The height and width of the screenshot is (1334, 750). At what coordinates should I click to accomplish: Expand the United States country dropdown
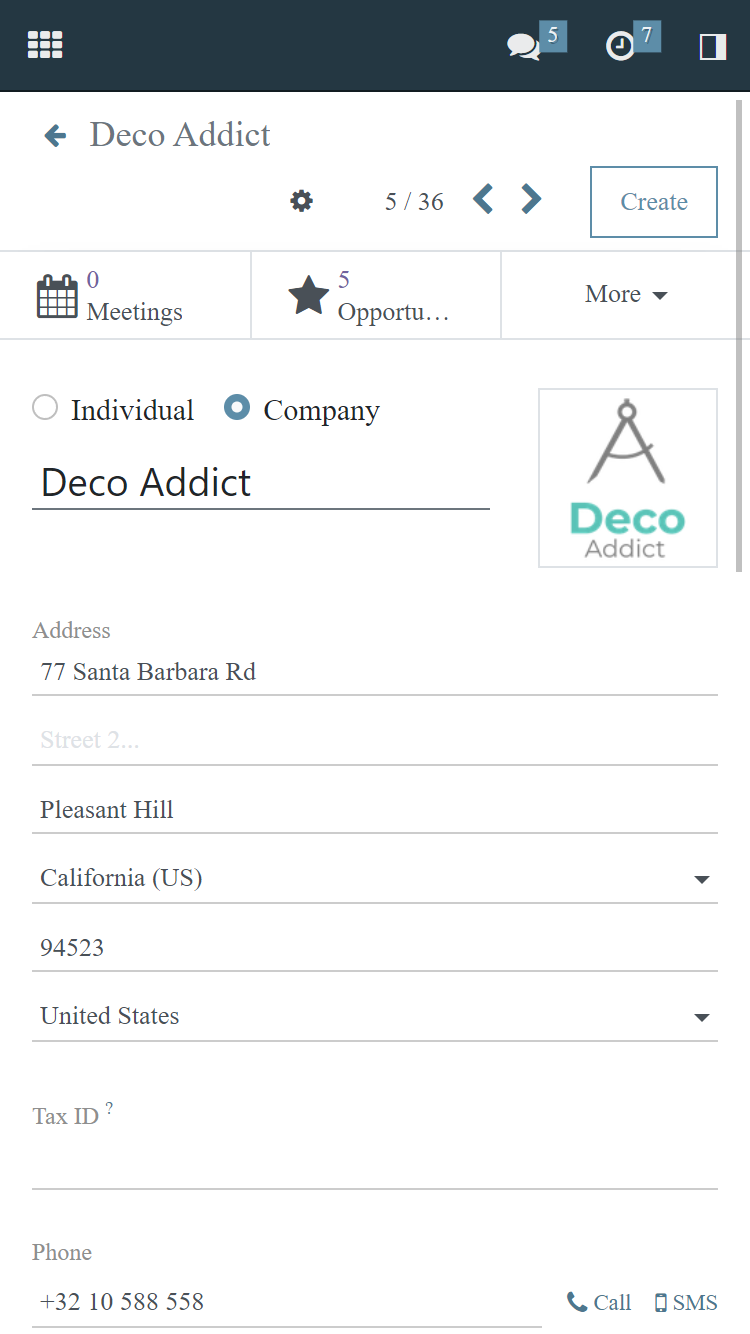[x=701, y=1017]
